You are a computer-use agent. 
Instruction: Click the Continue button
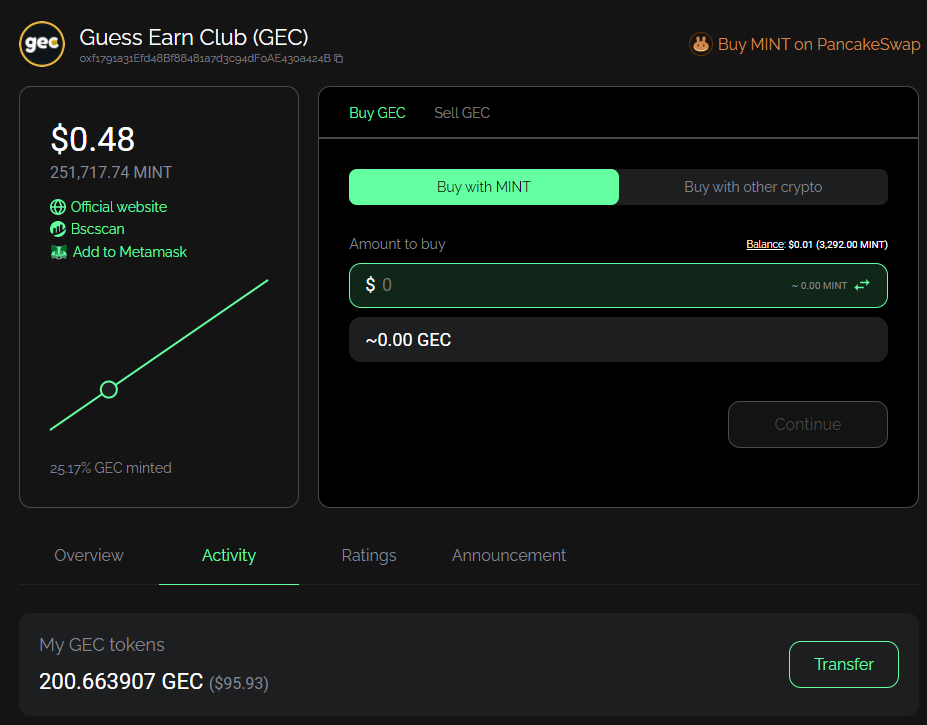808,425
